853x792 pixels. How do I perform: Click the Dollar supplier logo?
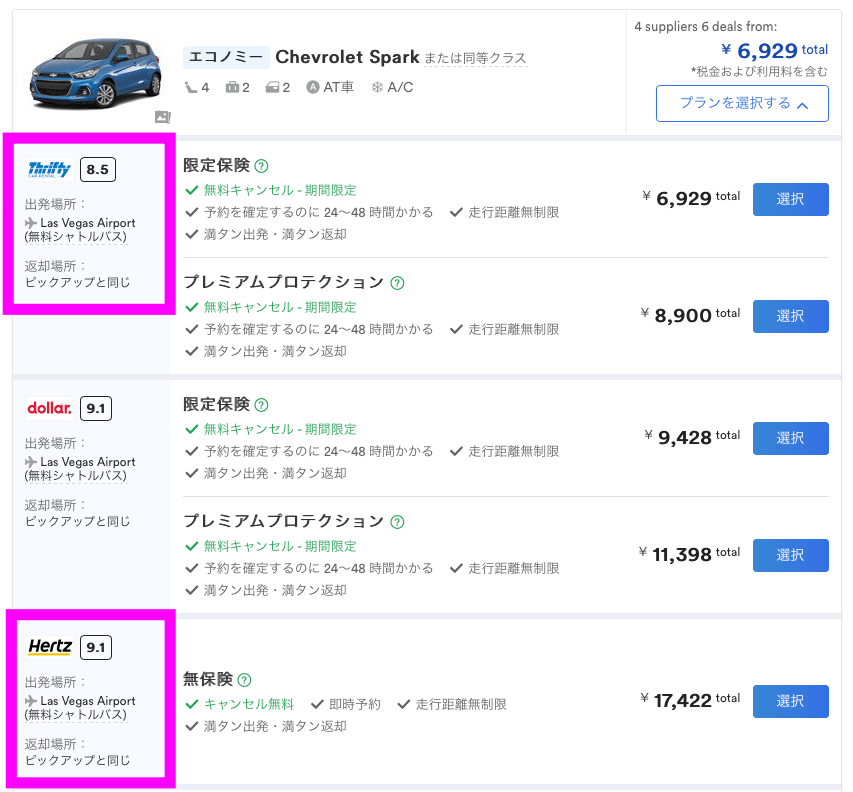[x=50, y=408]
